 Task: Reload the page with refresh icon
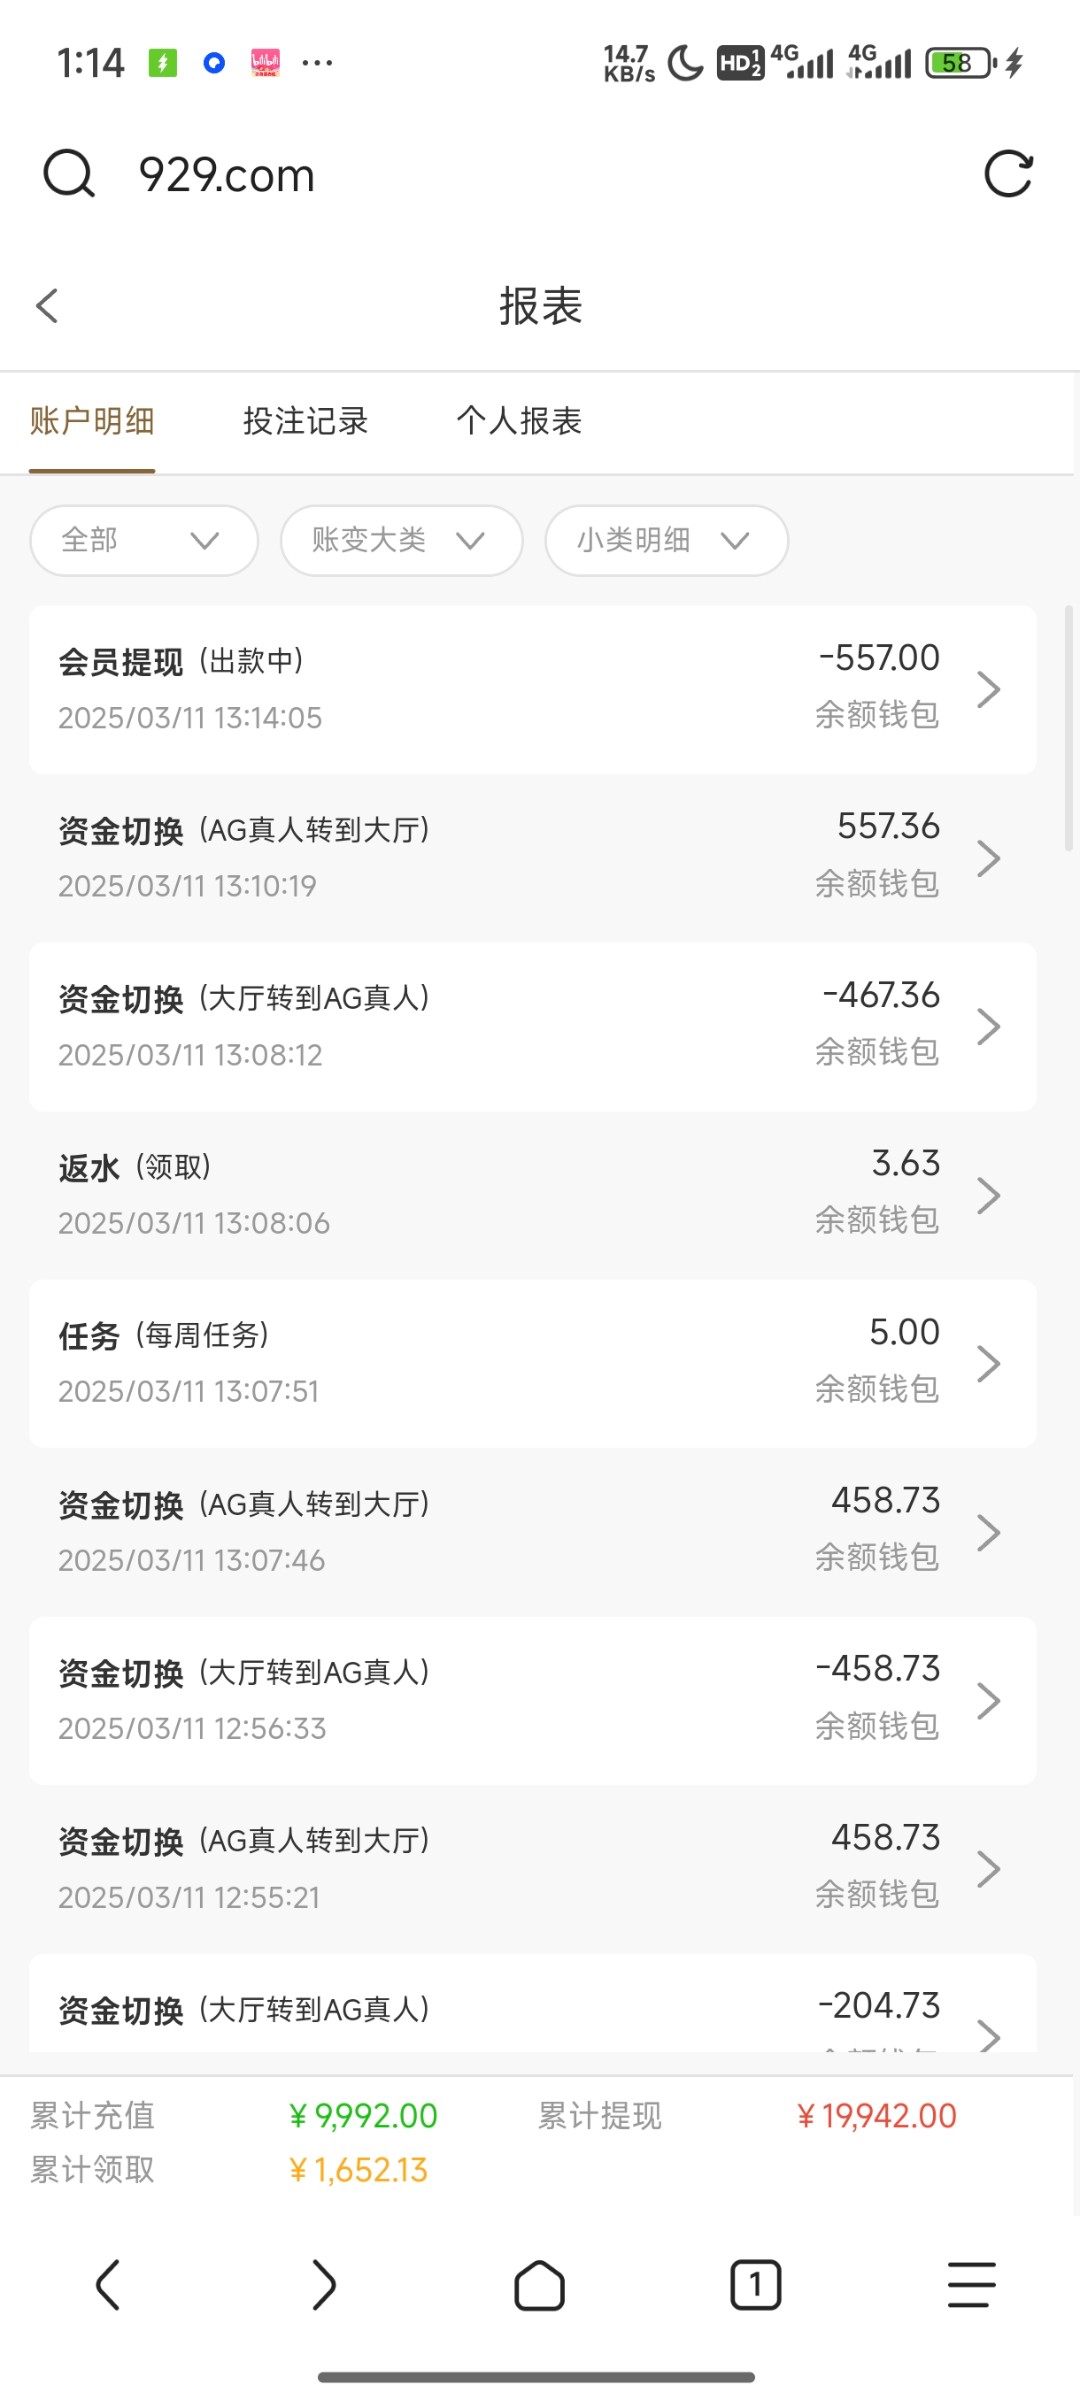[1008, 175]
